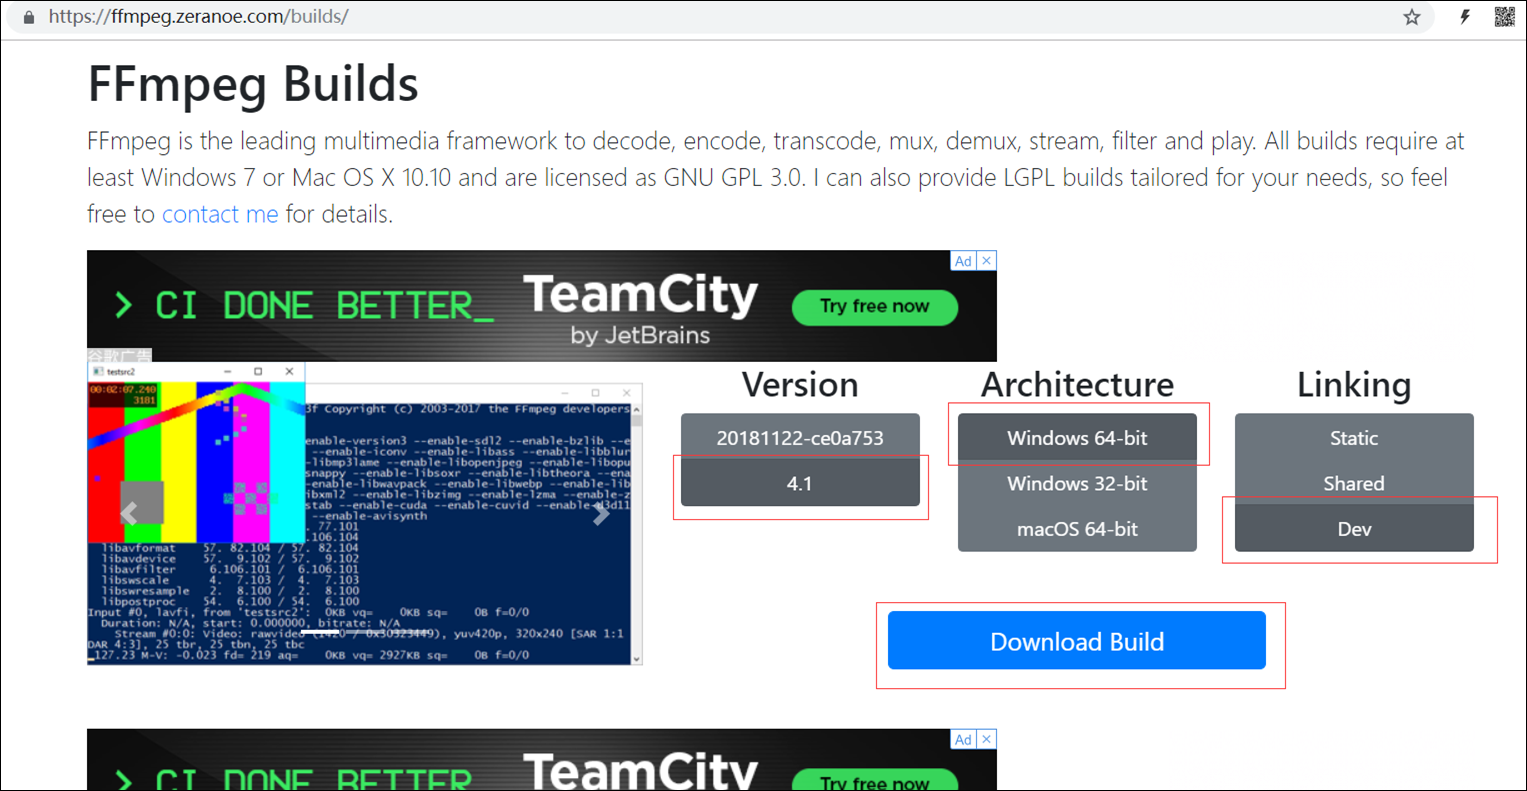
Task: Select Windows 32-bit architecture
Action: (x=1077, y=483)
